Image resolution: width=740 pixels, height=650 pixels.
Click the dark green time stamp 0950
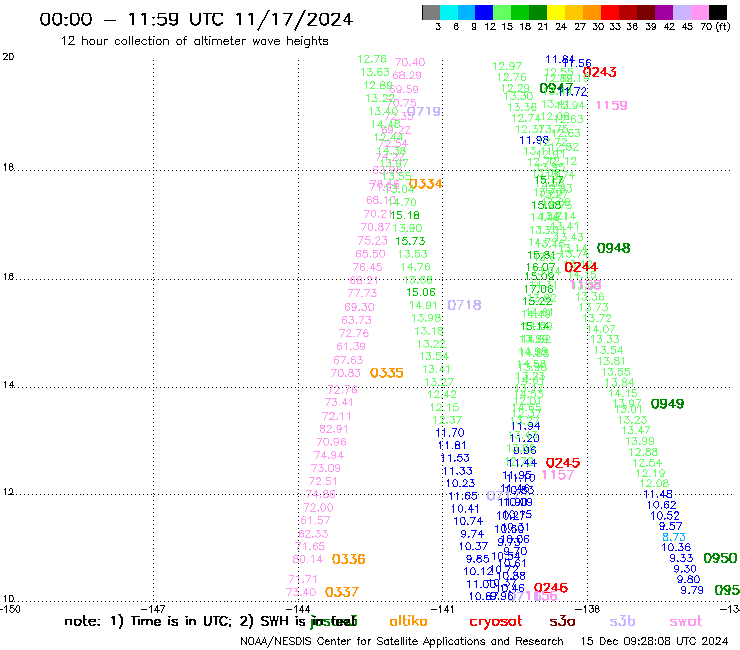pyautogui.click(x=720, y=558)
